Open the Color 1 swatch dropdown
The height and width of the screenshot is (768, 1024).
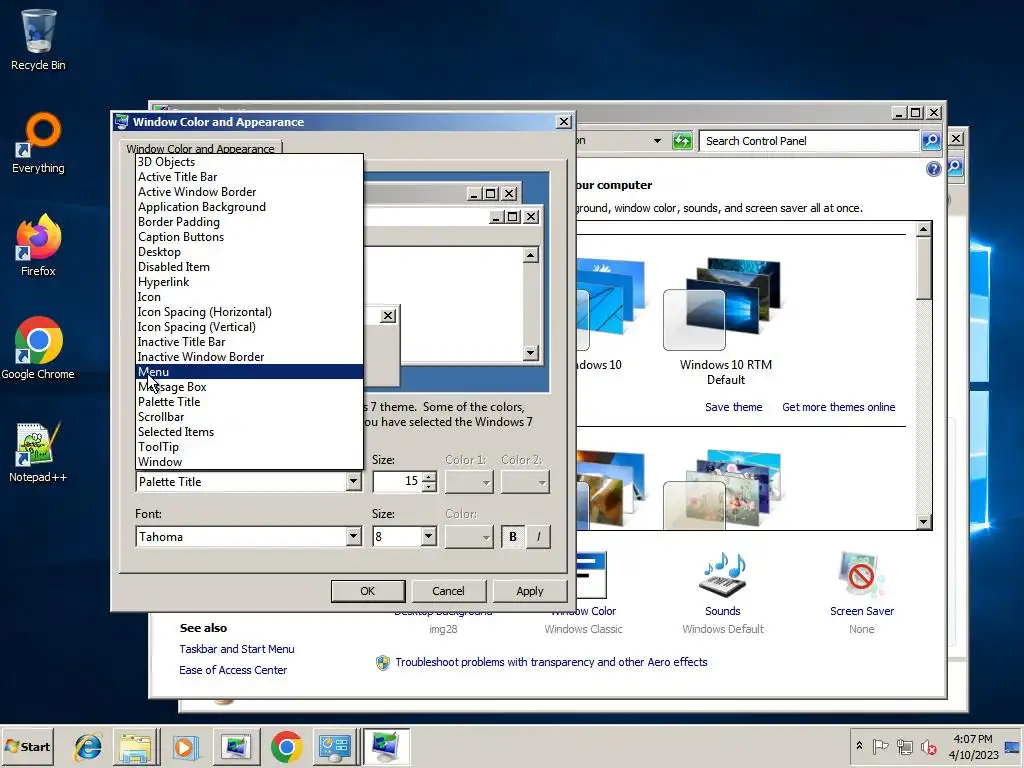point(468,482)
